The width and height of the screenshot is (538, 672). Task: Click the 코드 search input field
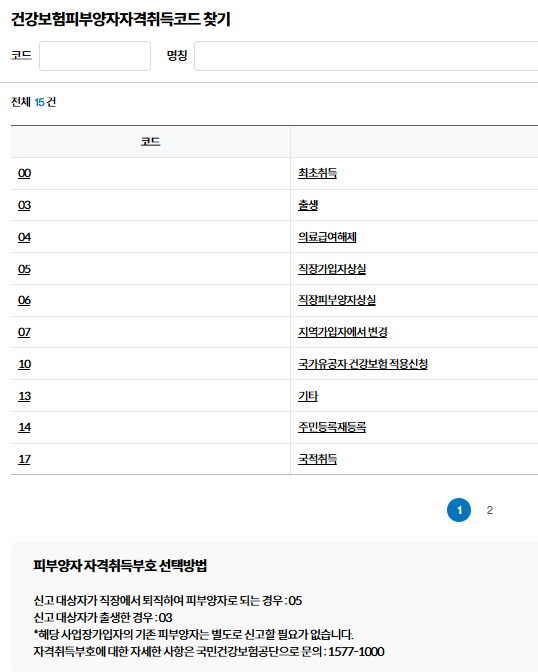click(95, 56)
